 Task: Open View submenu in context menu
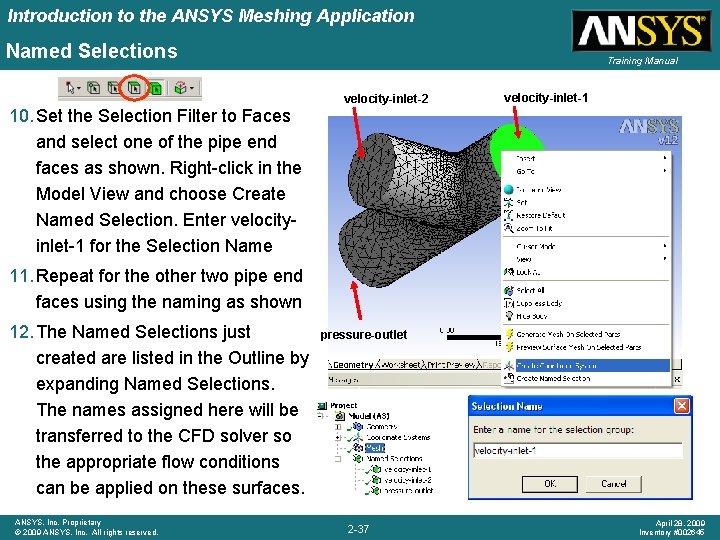point(586,259)
